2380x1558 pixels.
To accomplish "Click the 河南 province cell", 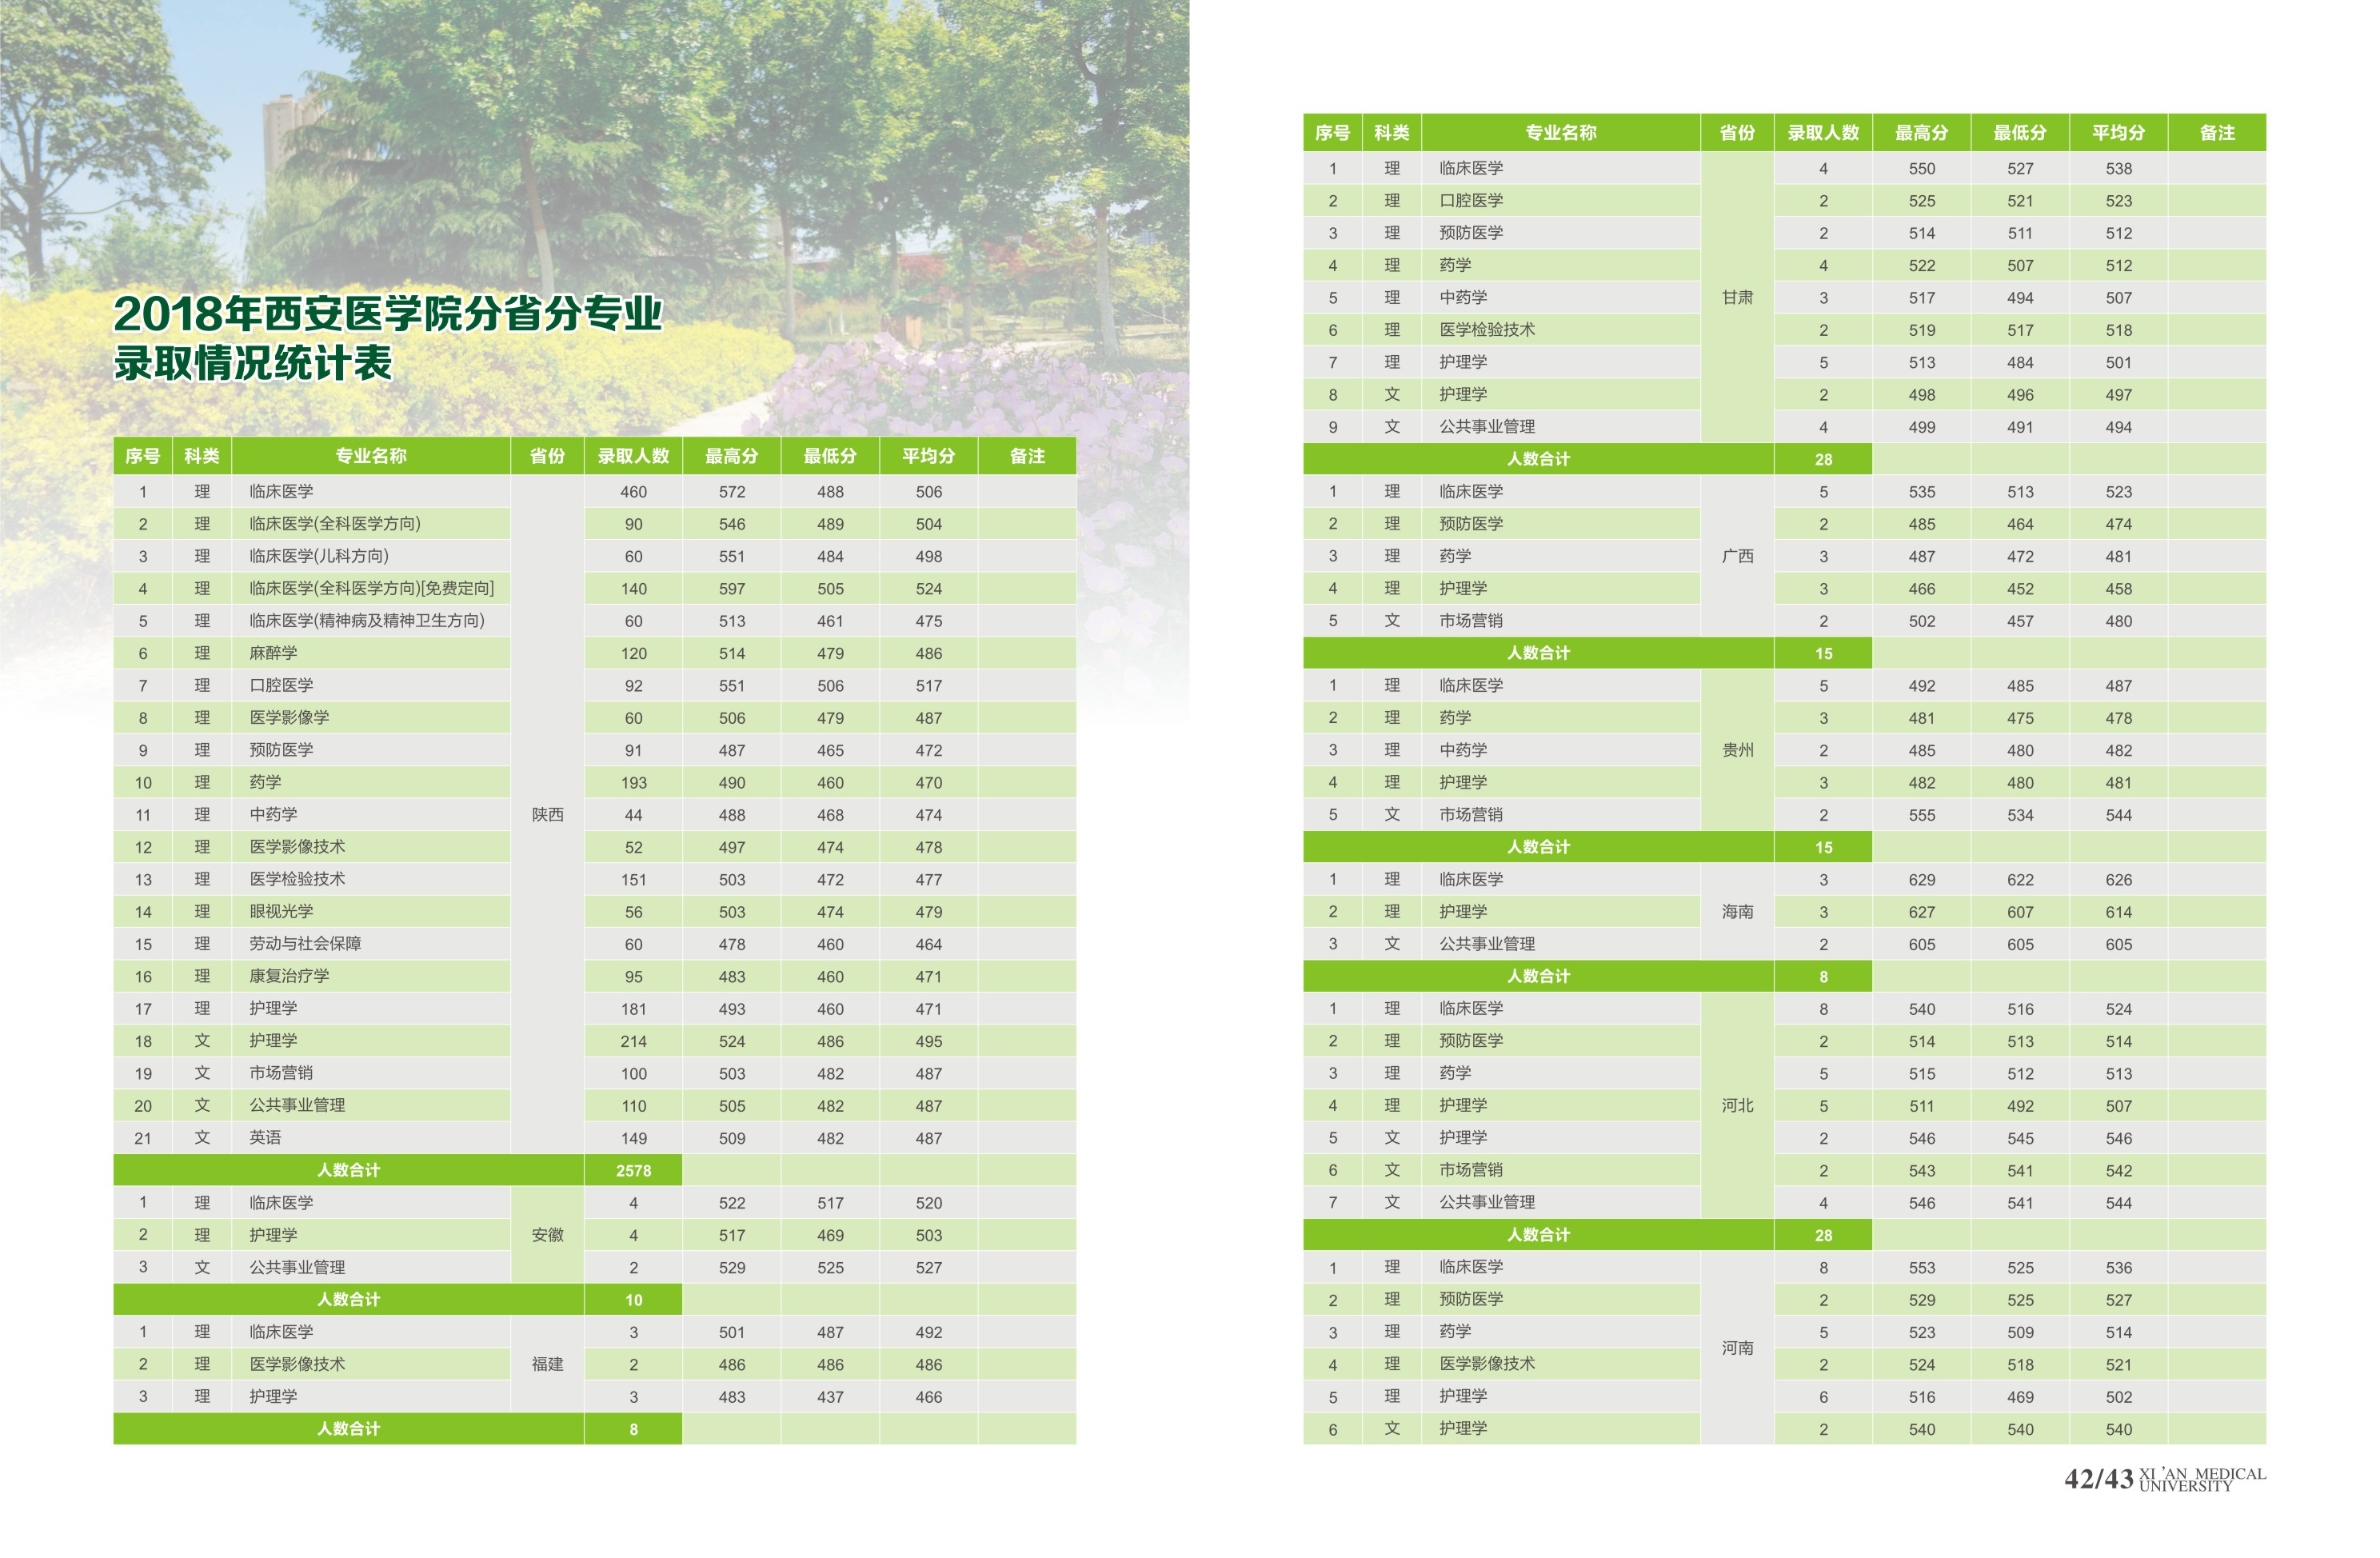I will 1737,1348.
